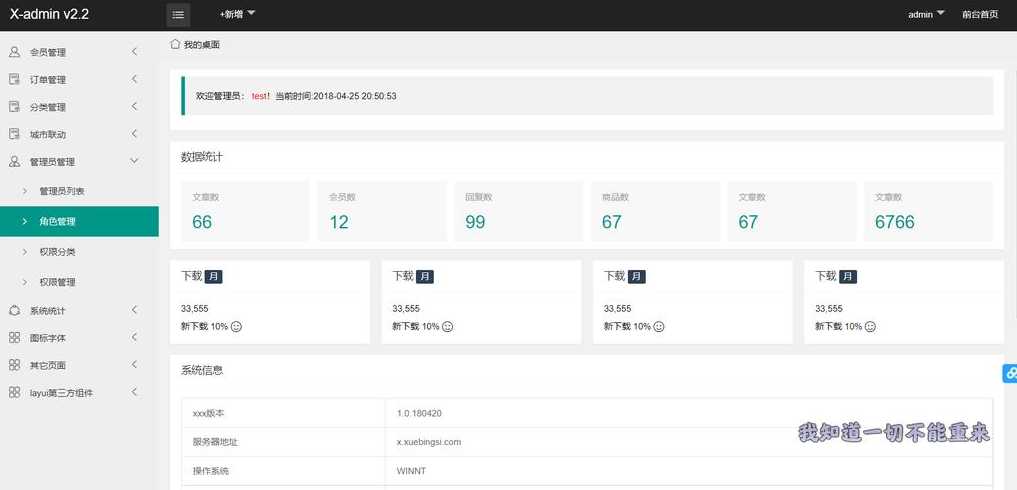The height and width of the screenshot is (490, 1017).
Task: Click the 会员管理 person icon
Action: point(14,52)
